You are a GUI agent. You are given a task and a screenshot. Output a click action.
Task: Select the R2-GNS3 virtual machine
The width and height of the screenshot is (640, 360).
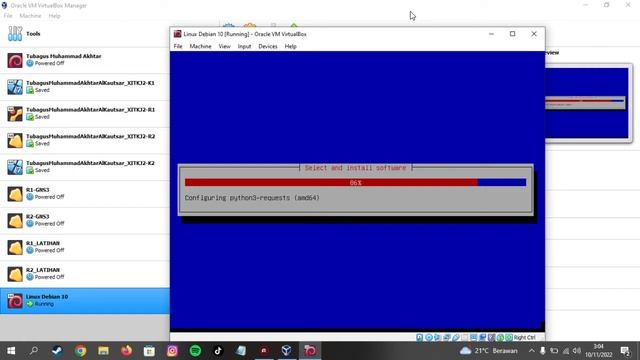(x=84, y=221)
